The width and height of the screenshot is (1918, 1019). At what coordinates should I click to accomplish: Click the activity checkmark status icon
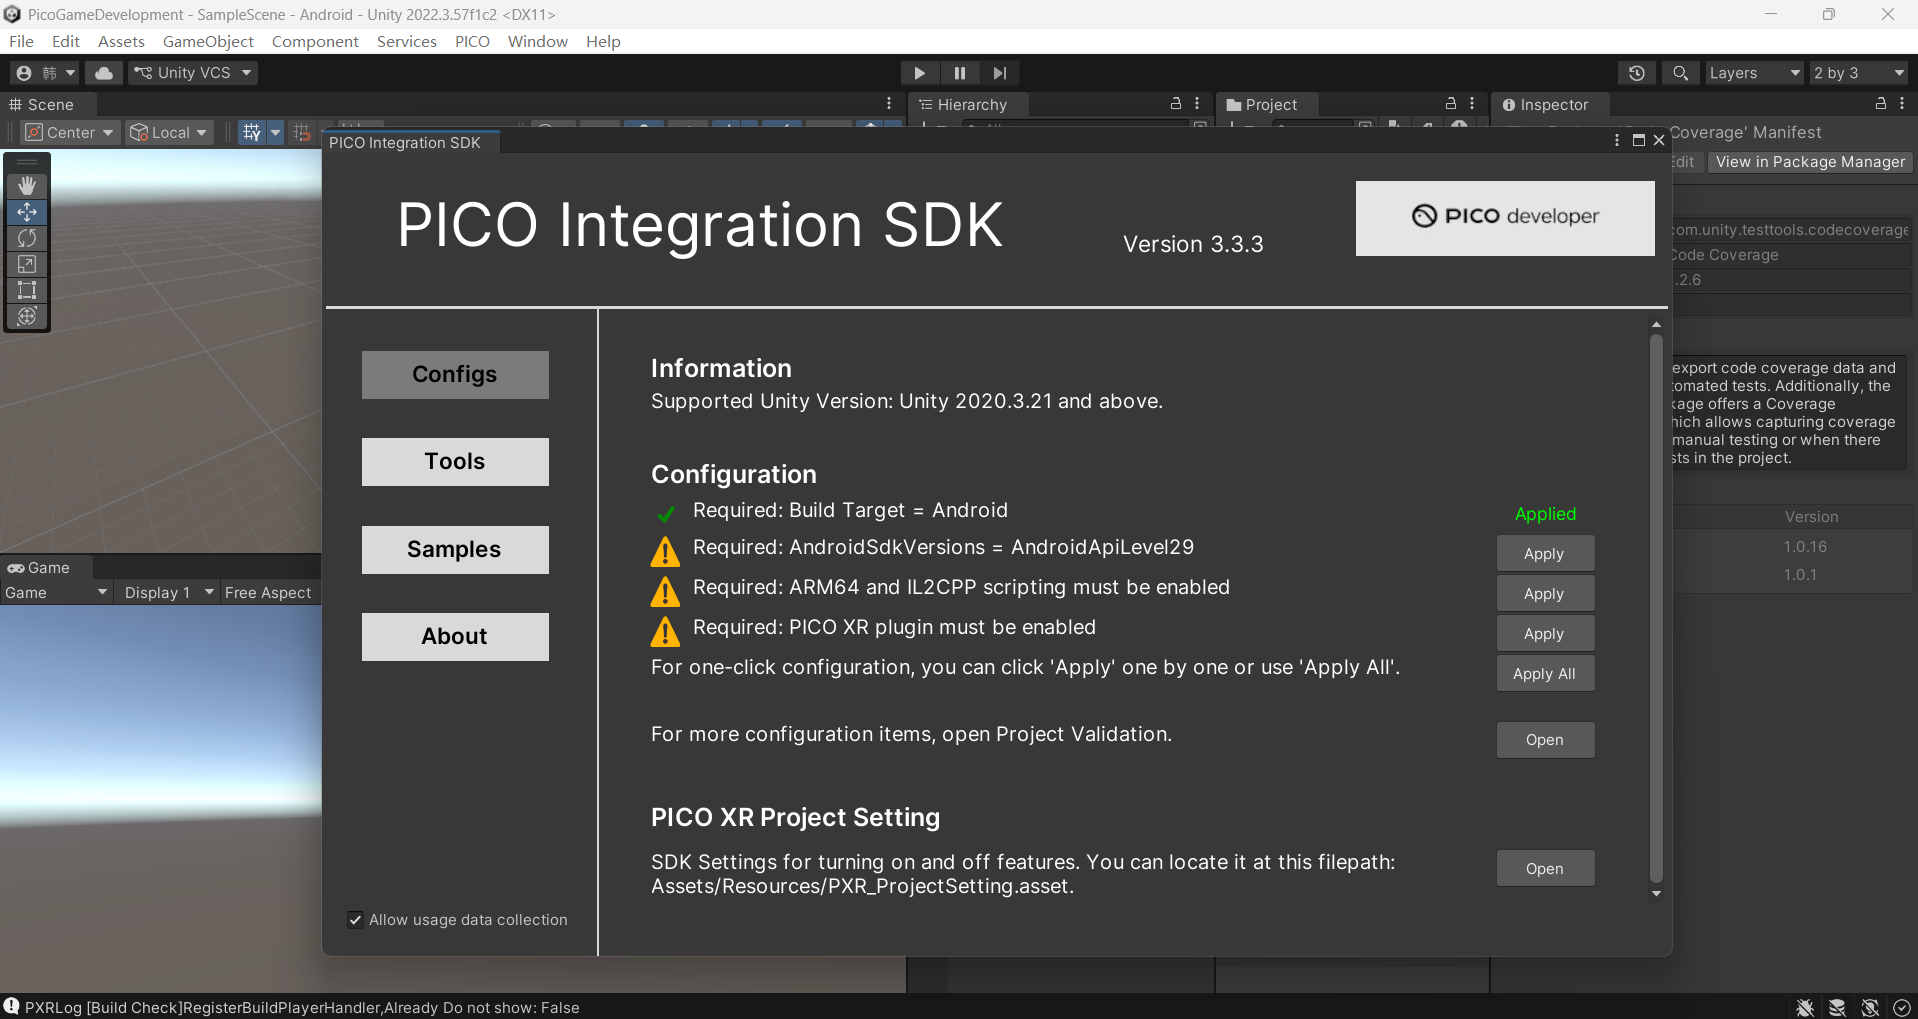point(1902,1008)
